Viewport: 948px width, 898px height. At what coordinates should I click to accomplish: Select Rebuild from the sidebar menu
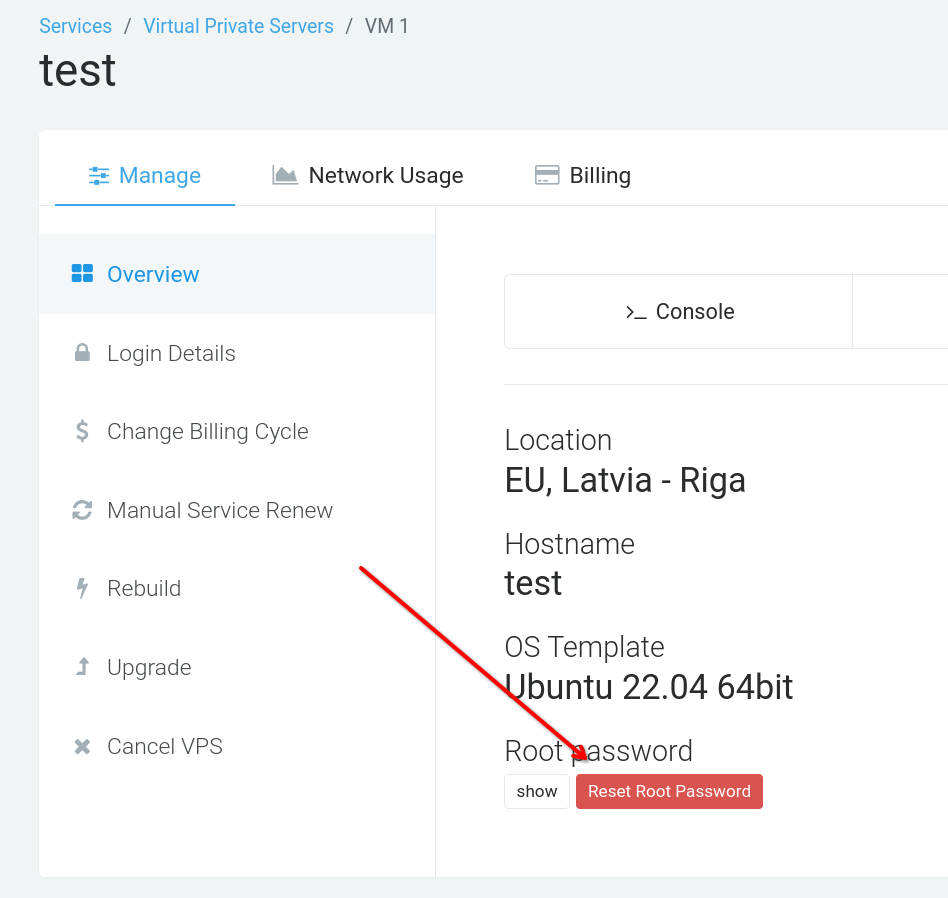click(x=143, y=588)
